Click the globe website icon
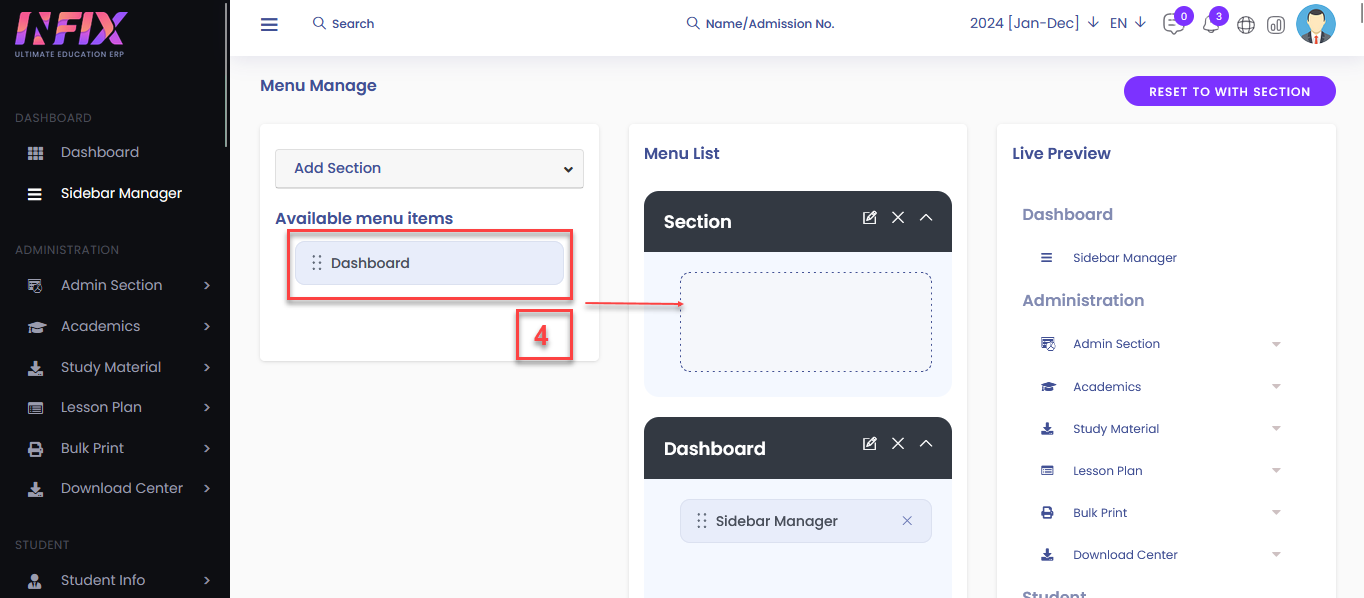This screenshot has width=1364, height=598. [x=1246, y=25]
